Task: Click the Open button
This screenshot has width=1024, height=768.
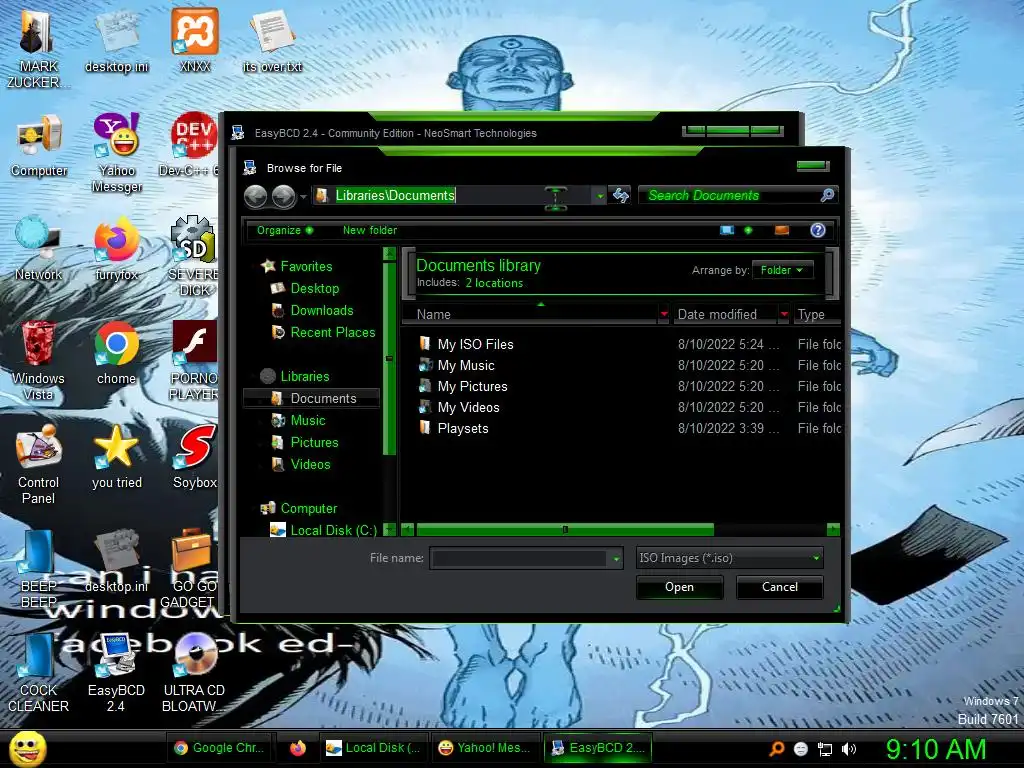Action: (679, 587)
